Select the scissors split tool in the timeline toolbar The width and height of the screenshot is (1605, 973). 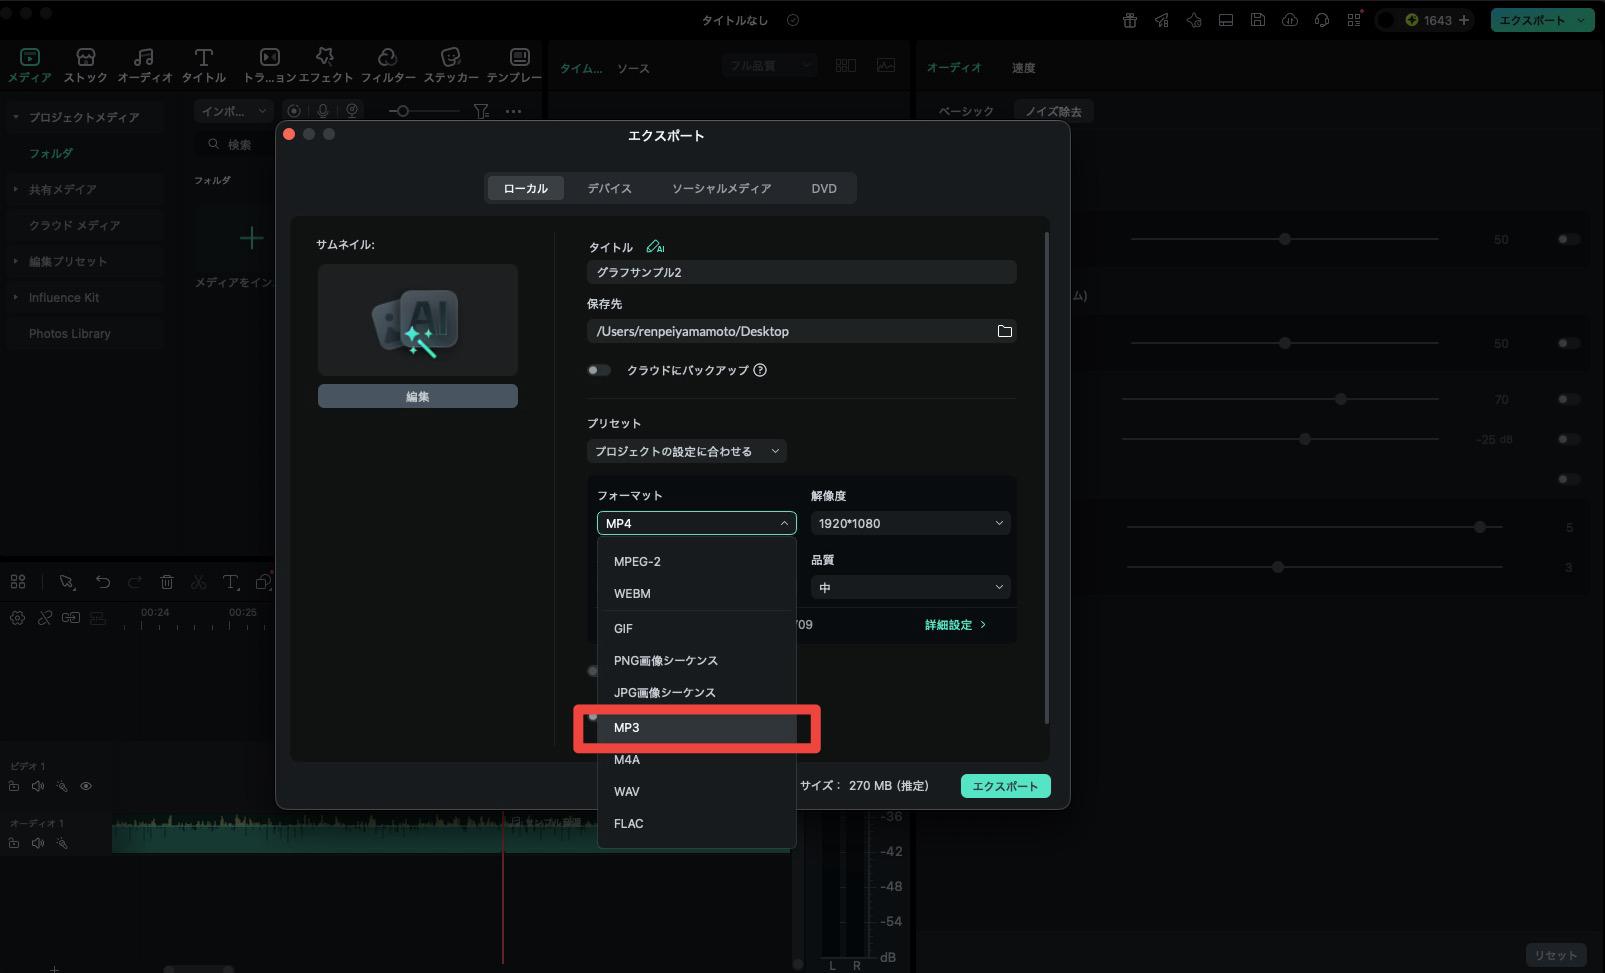pyautogui.click(x=198, y=582)
